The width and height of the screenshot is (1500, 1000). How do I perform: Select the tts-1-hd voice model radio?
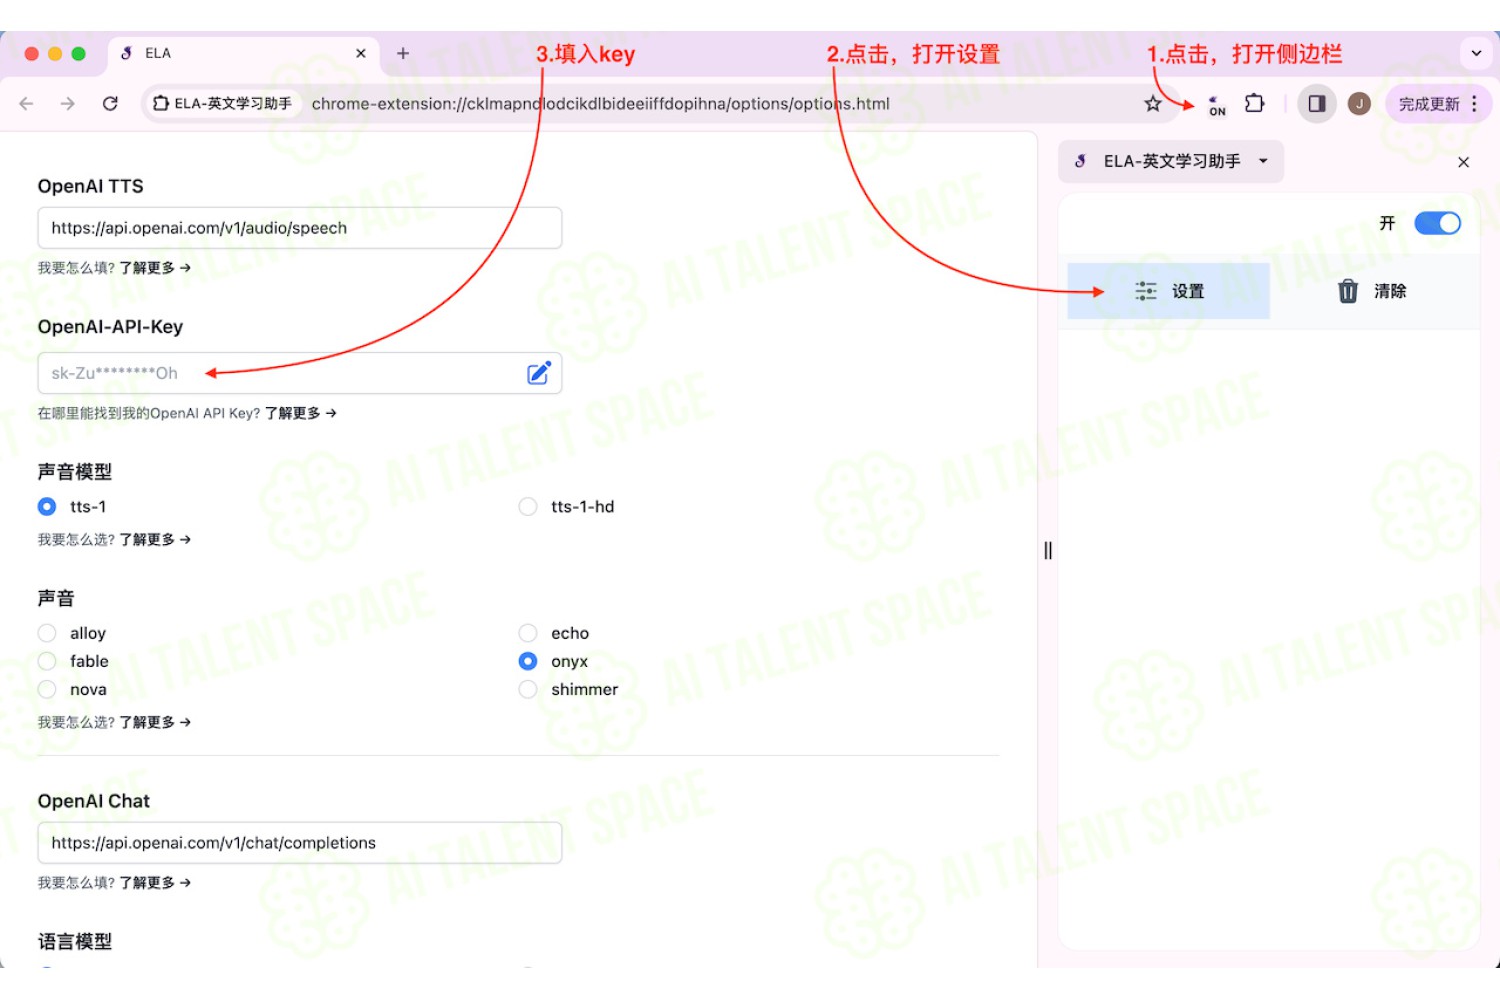pos(528,507)
